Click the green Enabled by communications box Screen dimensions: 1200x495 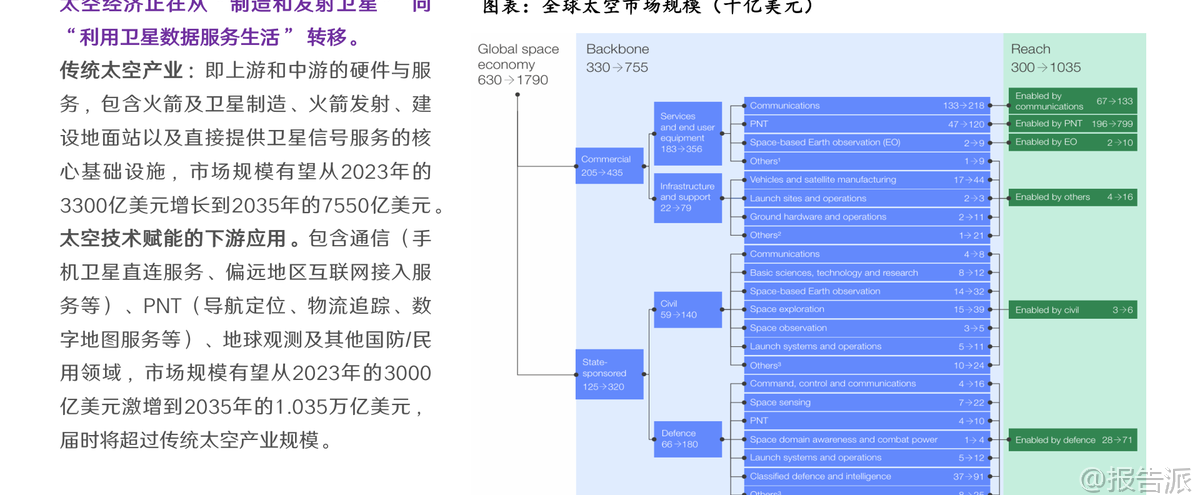[1074, 101]
